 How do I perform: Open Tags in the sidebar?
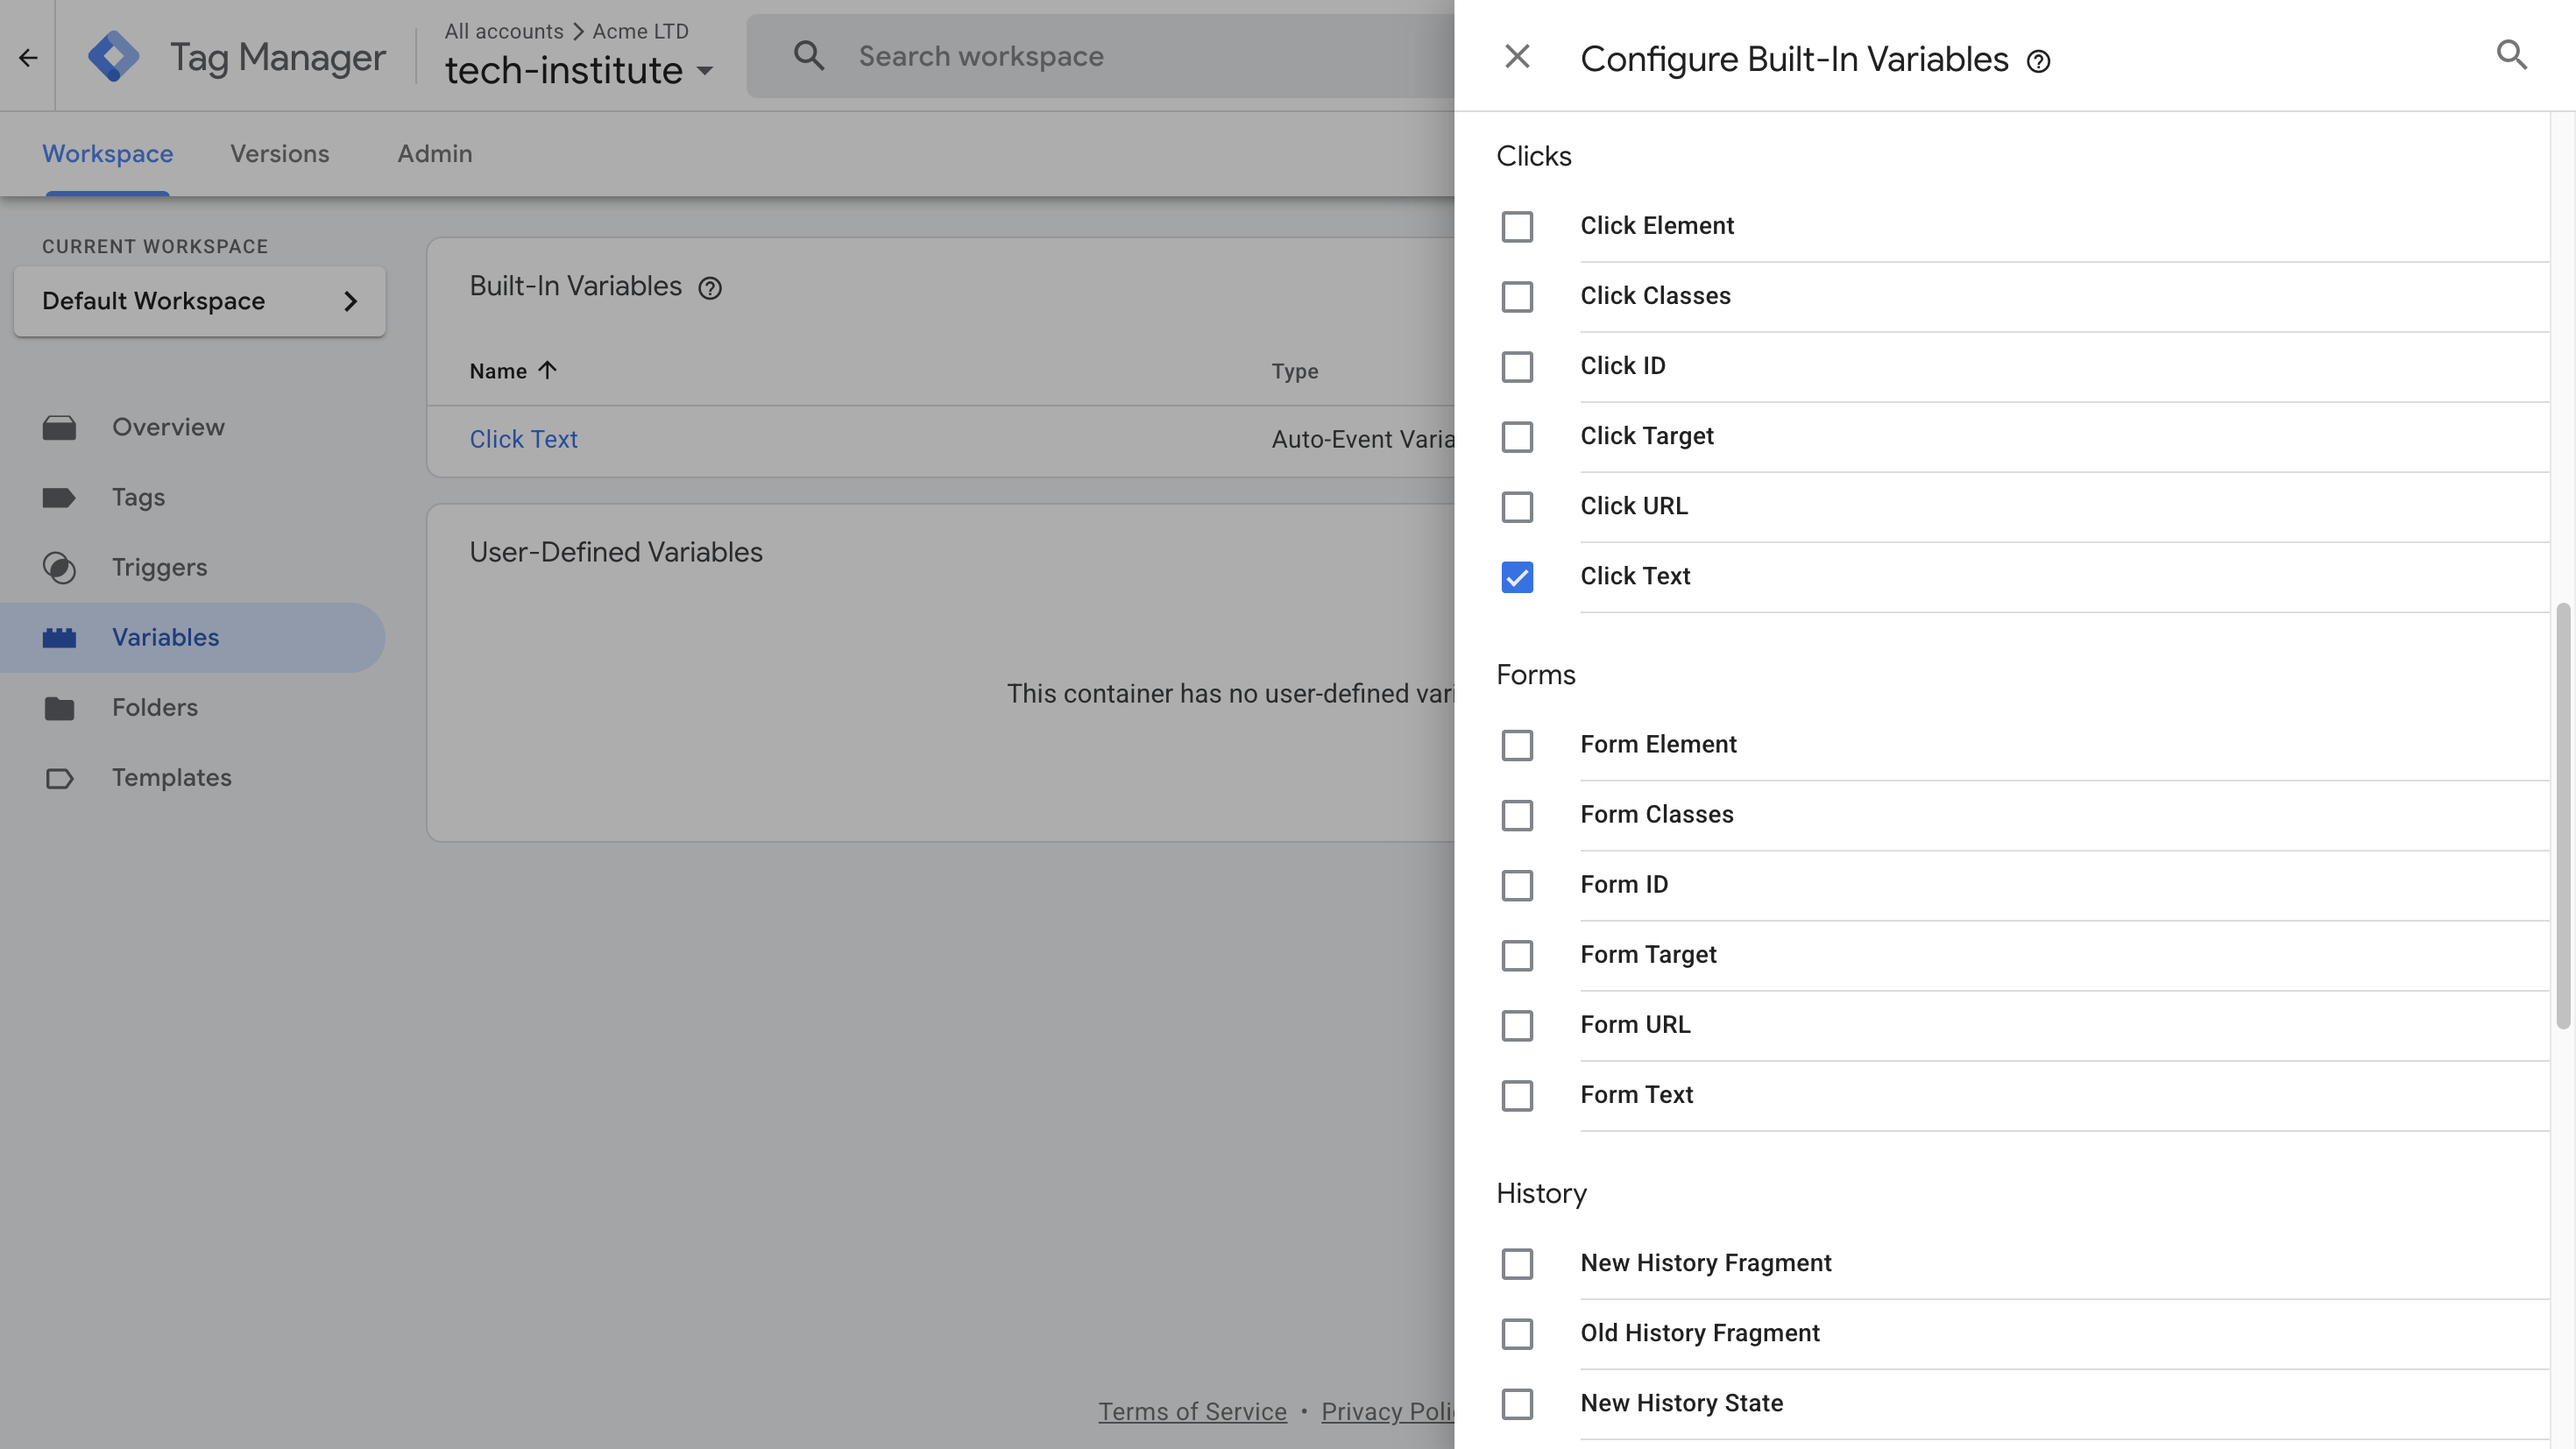pos(192,497)
